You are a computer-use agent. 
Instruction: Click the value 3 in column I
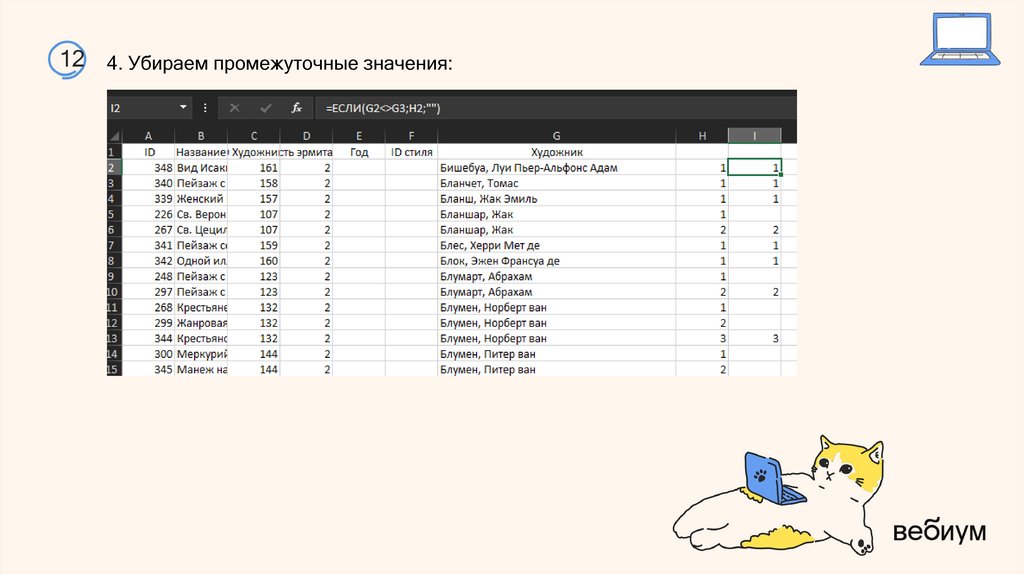coord(775,338)
